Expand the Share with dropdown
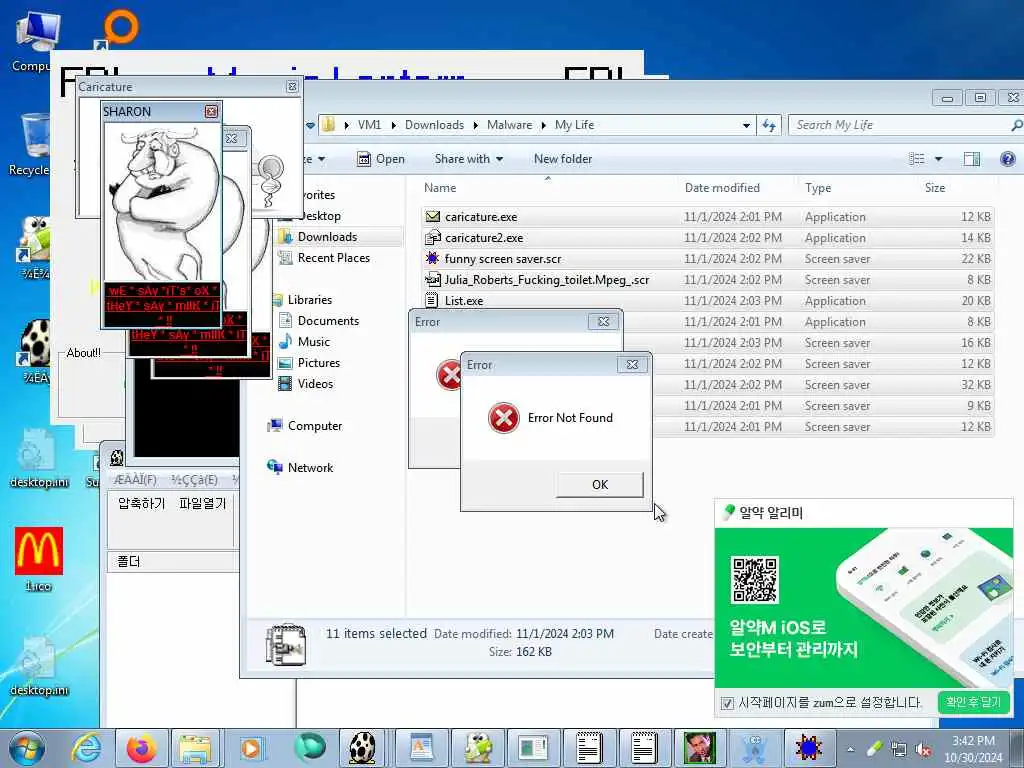 (469, 159)
